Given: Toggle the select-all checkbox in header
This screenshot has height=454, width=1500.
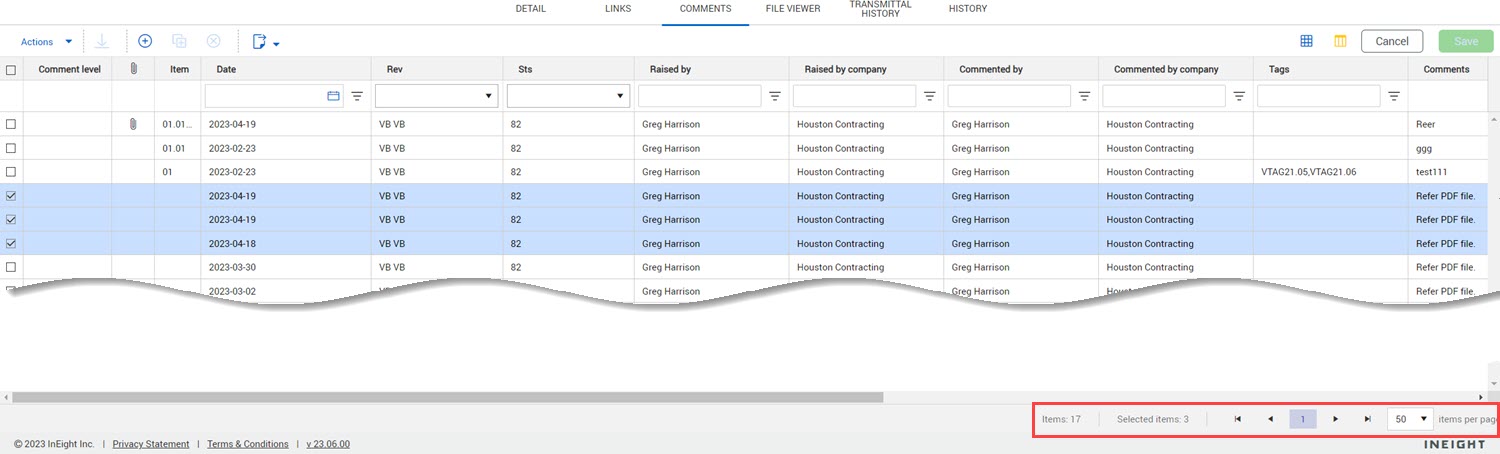Looking at the screenshot, I should 11,70.
